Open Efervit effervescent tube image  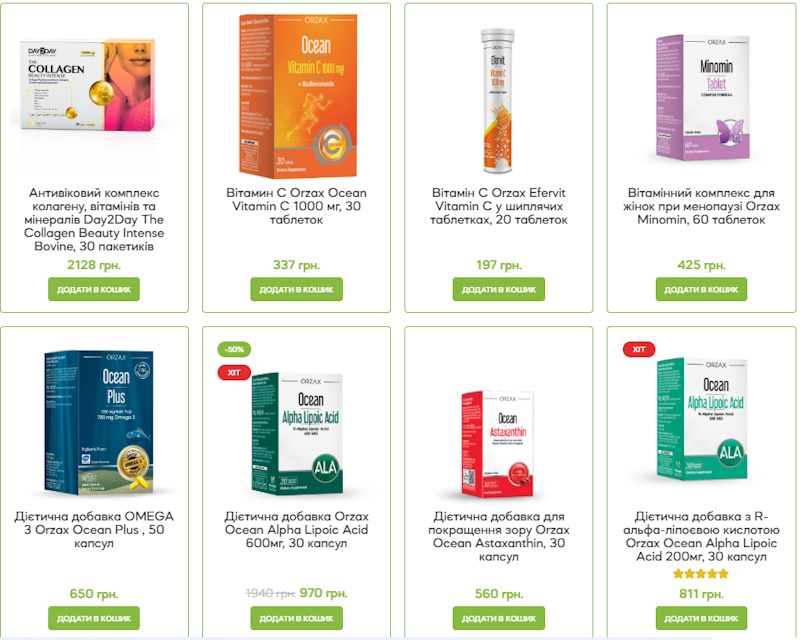pos(497,101)
